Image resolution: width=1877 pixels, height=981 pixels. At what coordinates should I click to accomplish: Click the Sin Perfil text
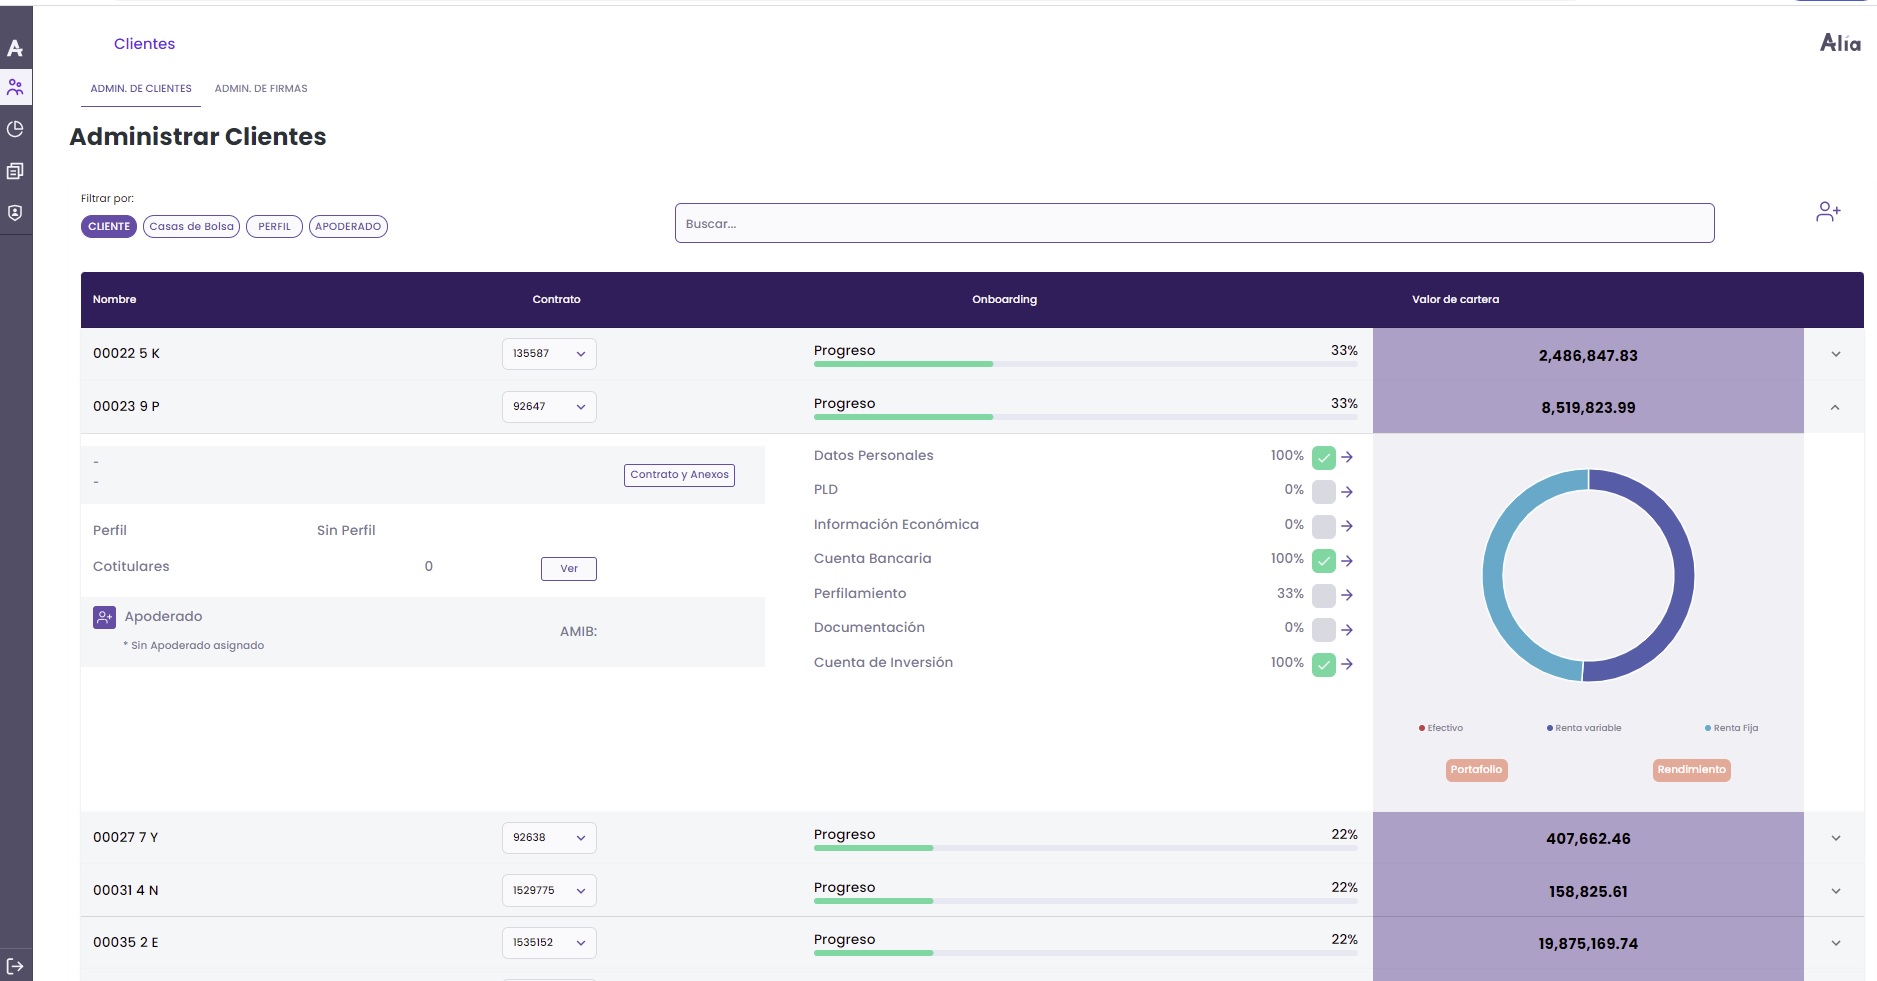point(346,531)
